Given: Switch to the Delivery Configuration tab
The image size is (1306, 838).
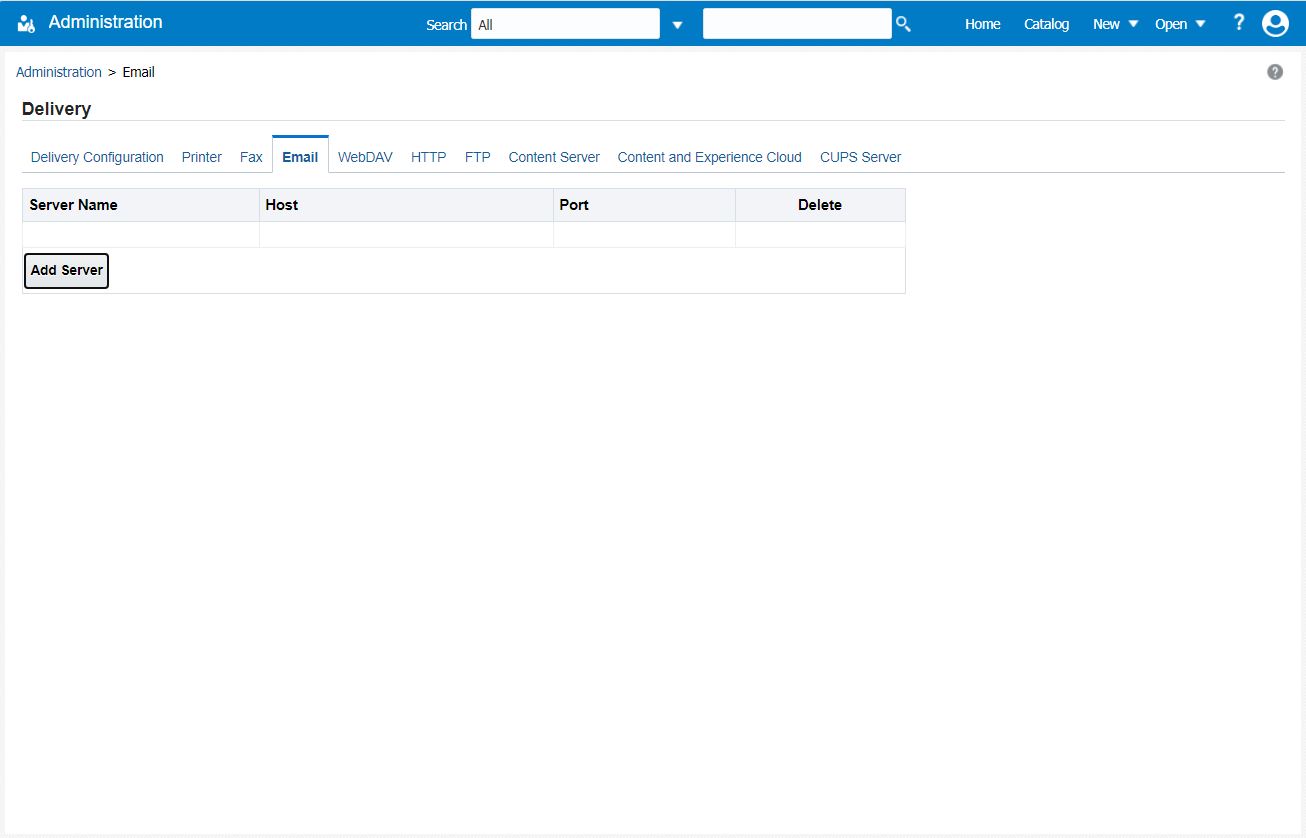Looking at the screenshot, I should click(97, 157).
